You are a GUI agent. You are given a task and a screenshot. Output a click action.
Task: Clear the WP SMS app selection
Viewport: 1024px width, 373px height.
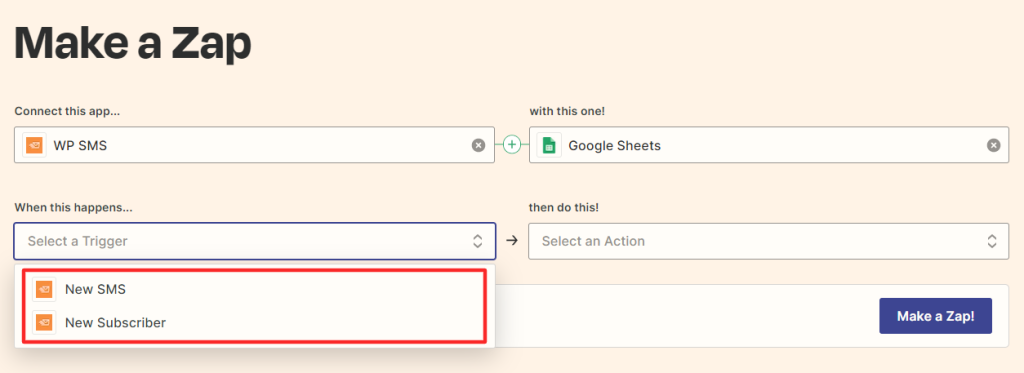point(479,145)
